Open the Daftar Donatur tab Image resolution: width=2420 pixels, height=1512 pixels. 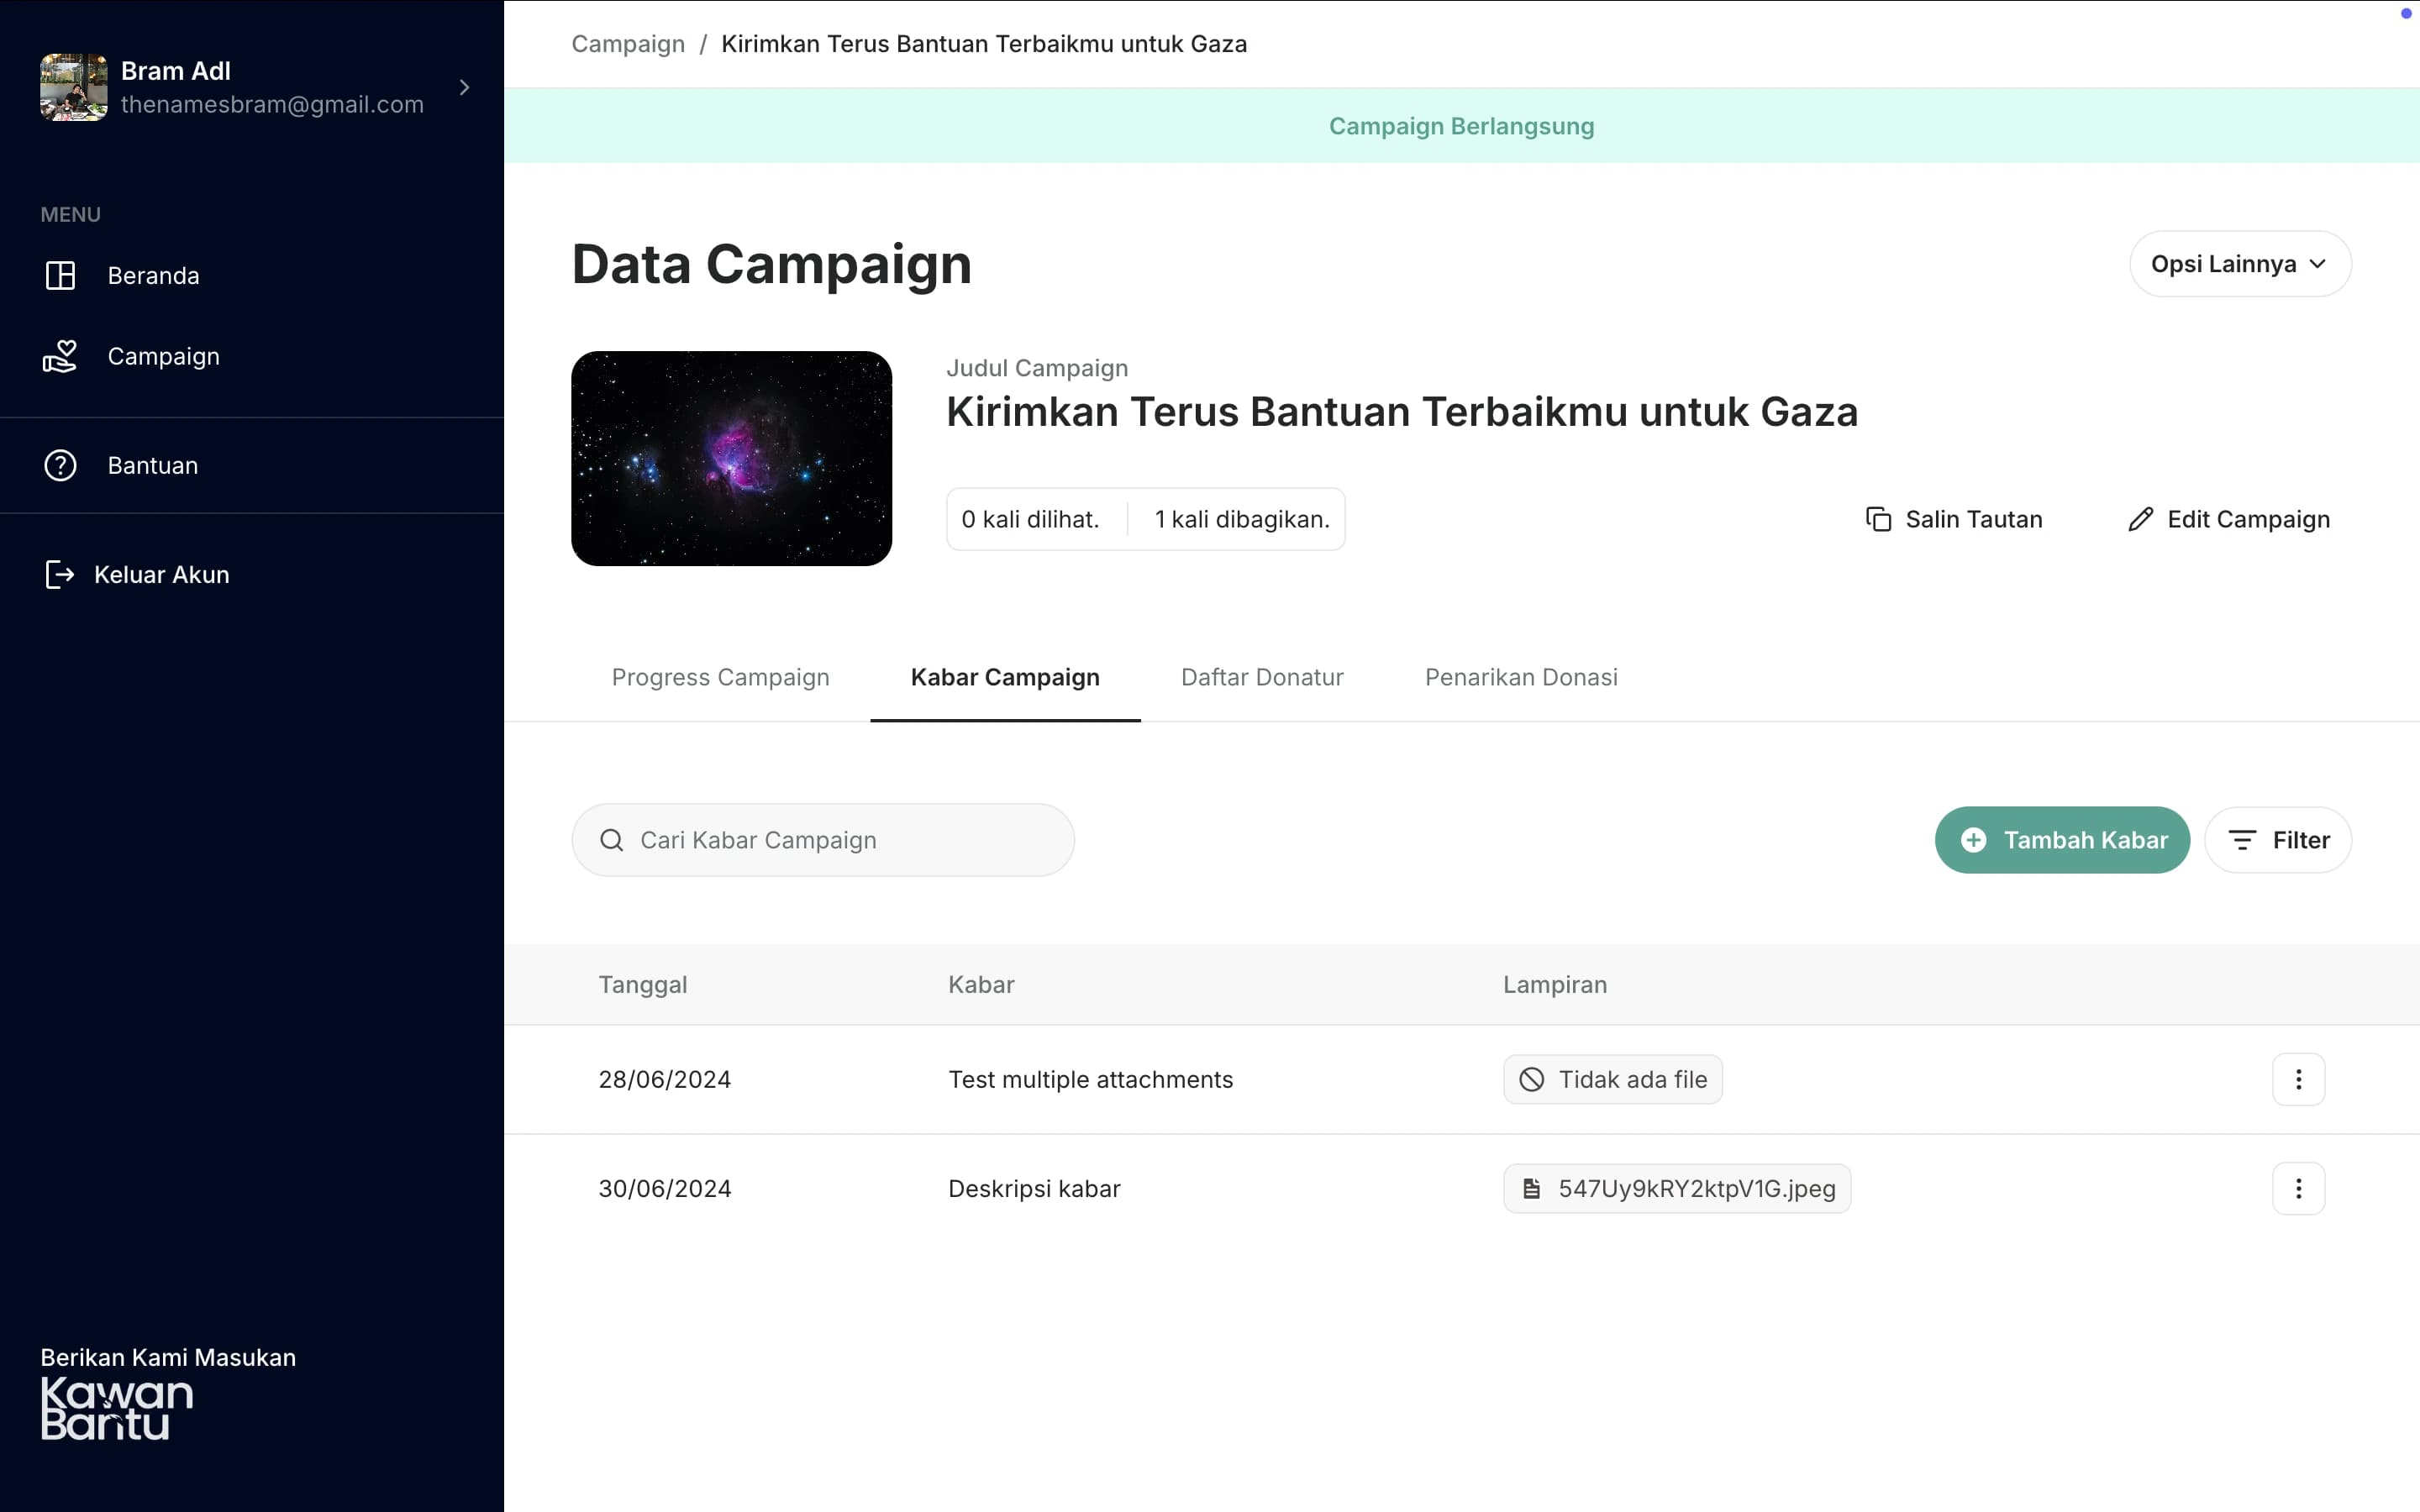point(1262,677)
